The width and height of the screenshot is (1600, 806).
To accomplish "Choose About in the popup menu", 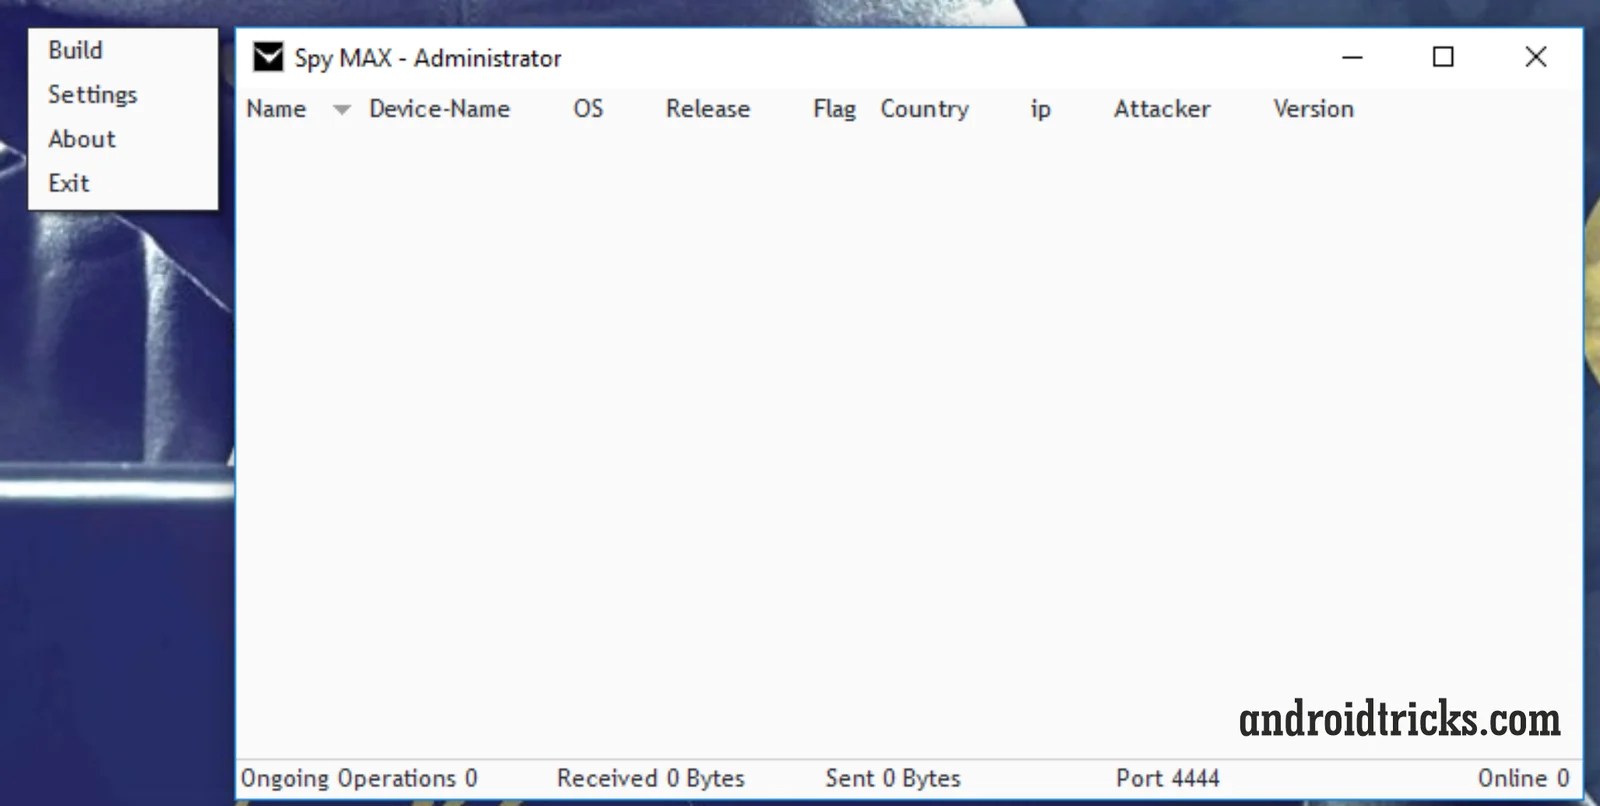I will tap(82, 139).
